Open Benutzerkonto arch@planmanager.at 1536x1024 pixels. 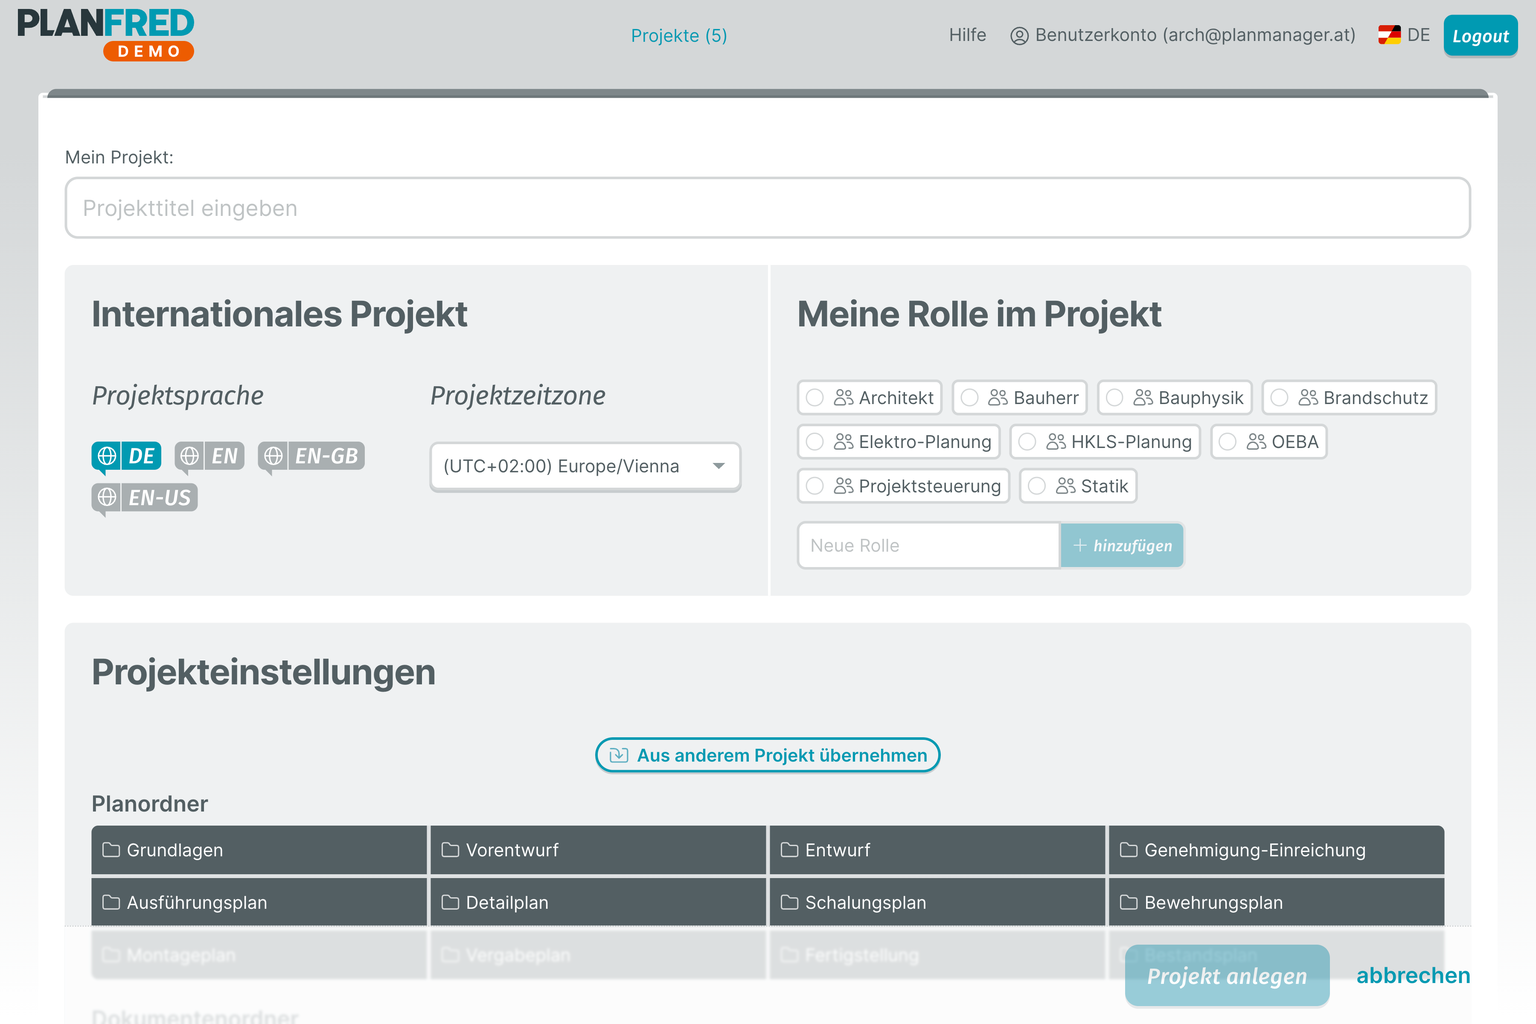(1183, 36)
